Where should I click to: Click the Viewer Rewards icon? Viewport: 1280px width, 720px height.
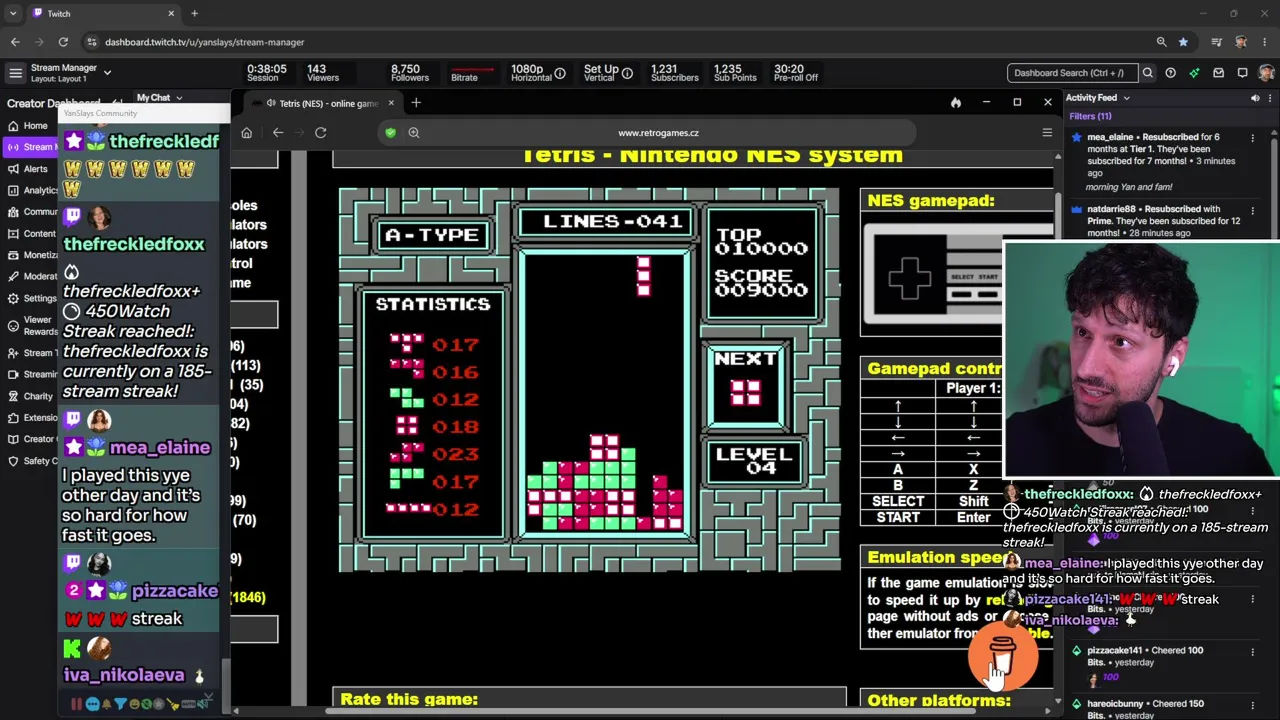pyautogui.click(x=13, y=326)
